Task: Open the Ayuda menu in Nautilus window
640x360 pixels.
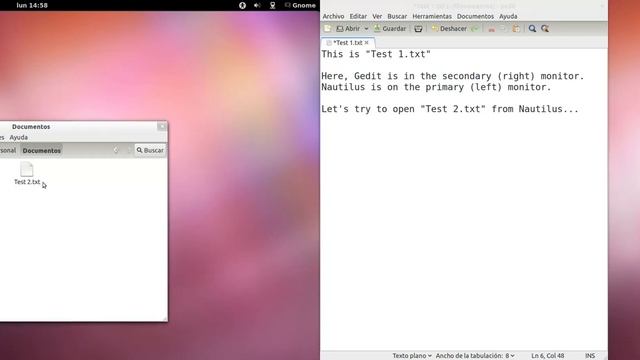Action: click(x=18, y=138)
